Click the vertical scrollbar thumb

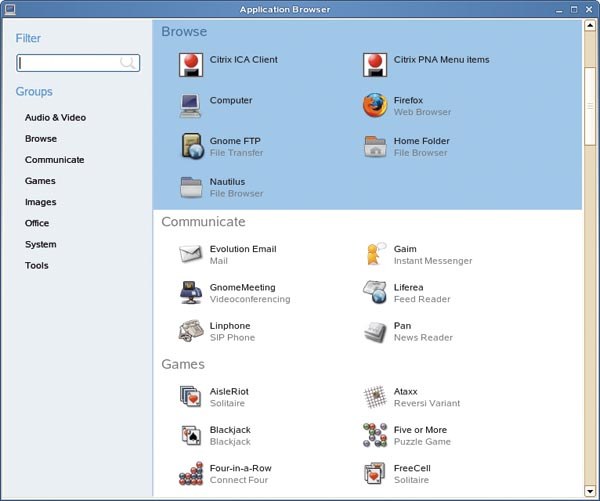(590, 106)
